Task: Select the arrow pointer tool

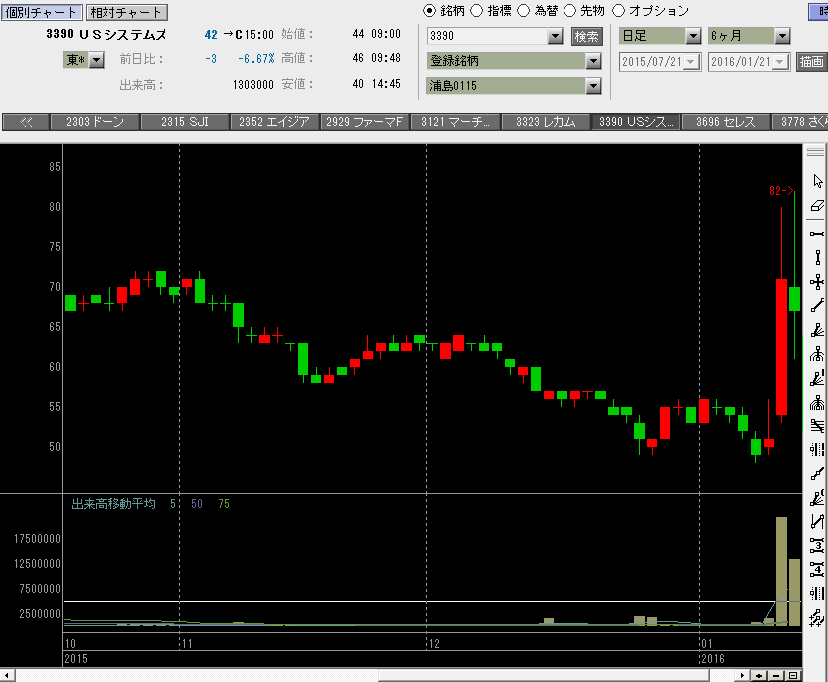Action: (817, 181)
